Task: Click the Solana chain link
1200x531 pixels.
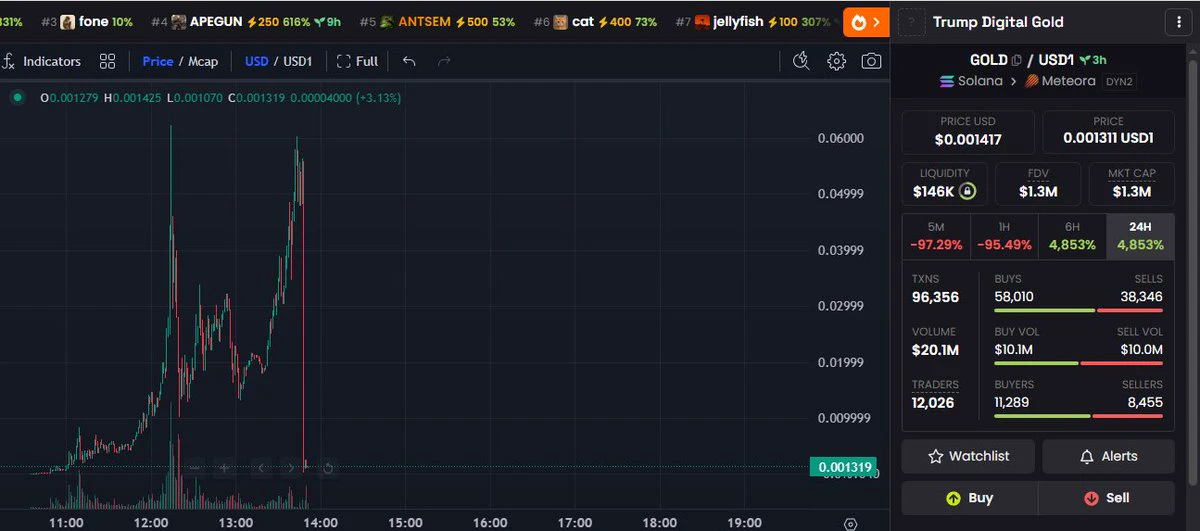Action: [x=971, y=81]
